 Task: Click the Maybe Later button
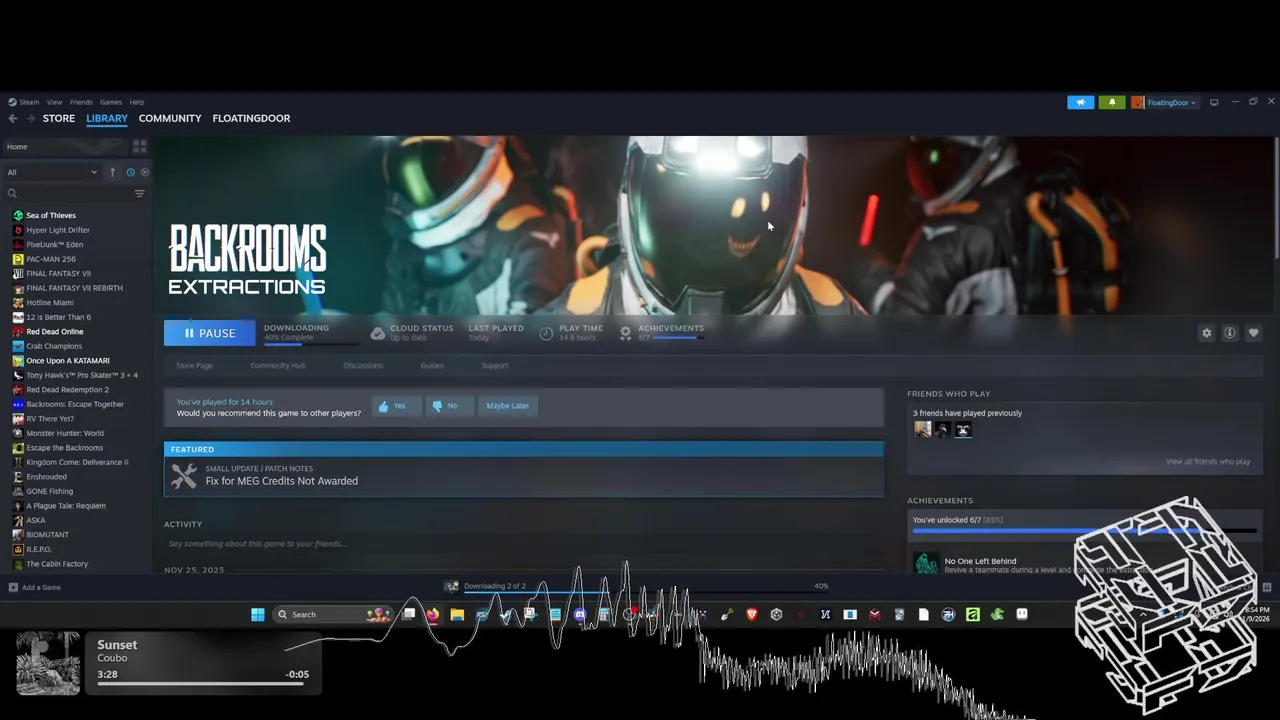(508, 406)
